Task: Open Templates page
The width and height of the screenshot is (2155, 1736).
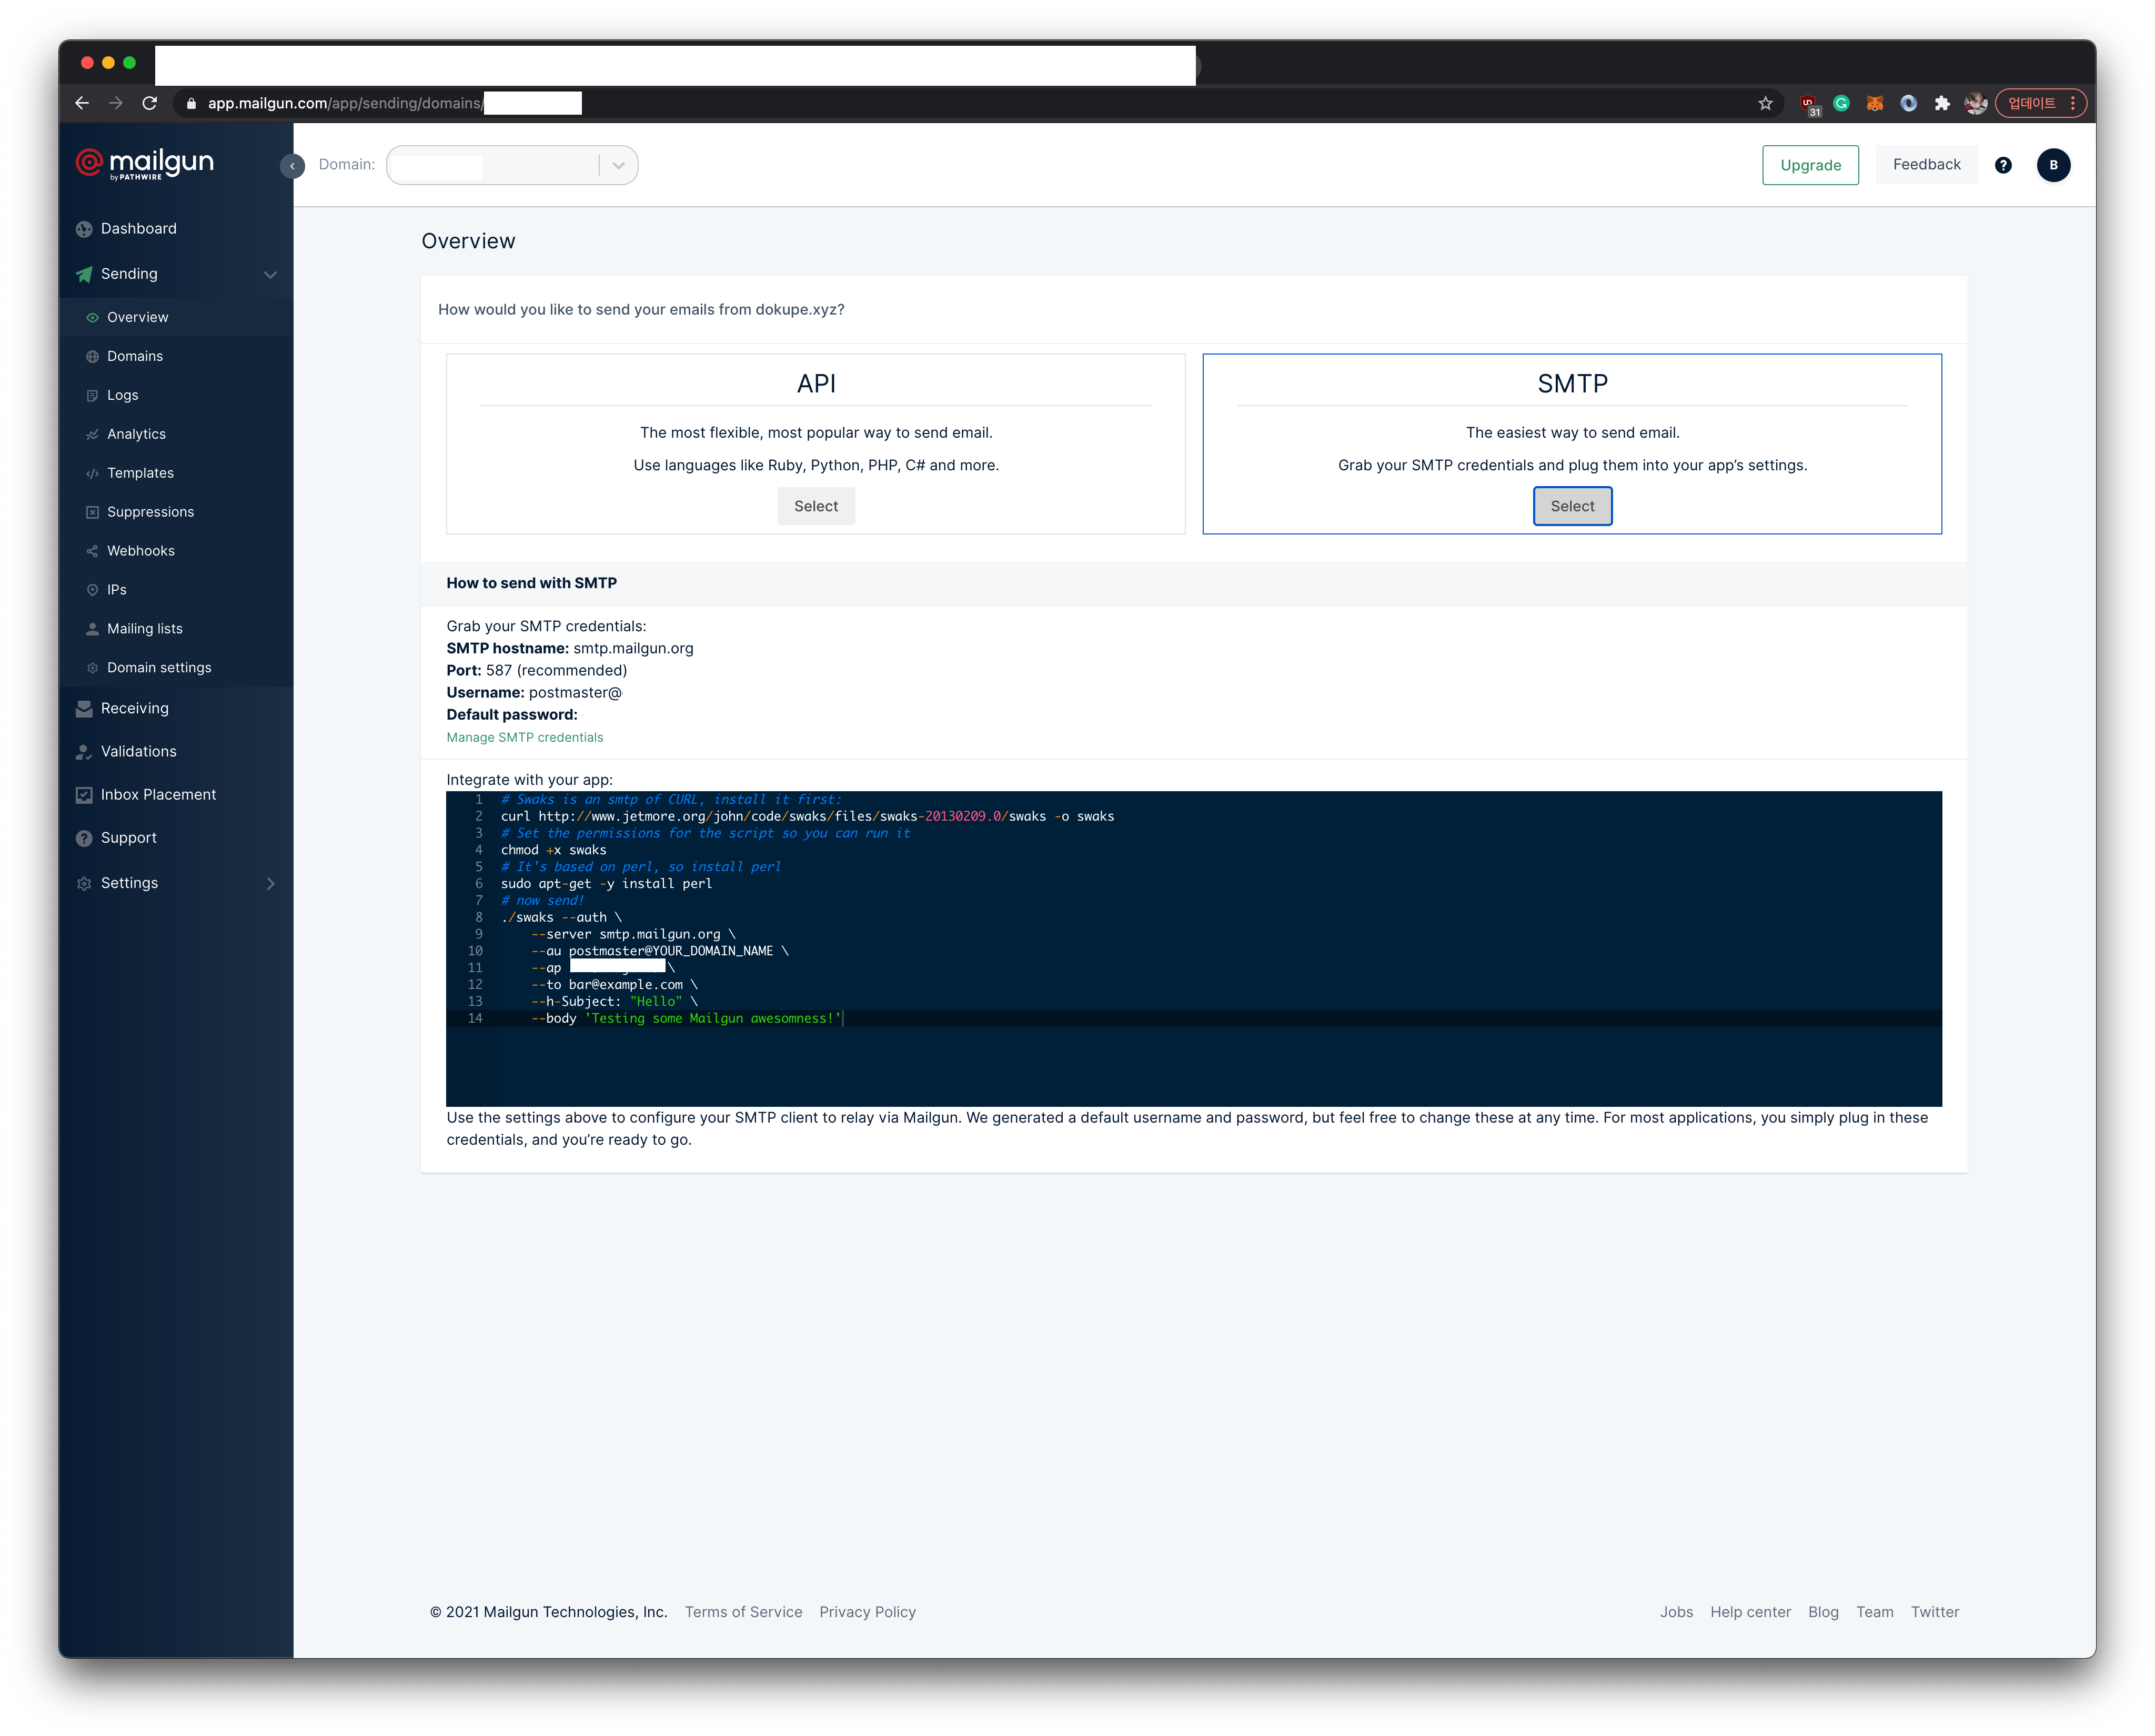Action: click(141, 473)
